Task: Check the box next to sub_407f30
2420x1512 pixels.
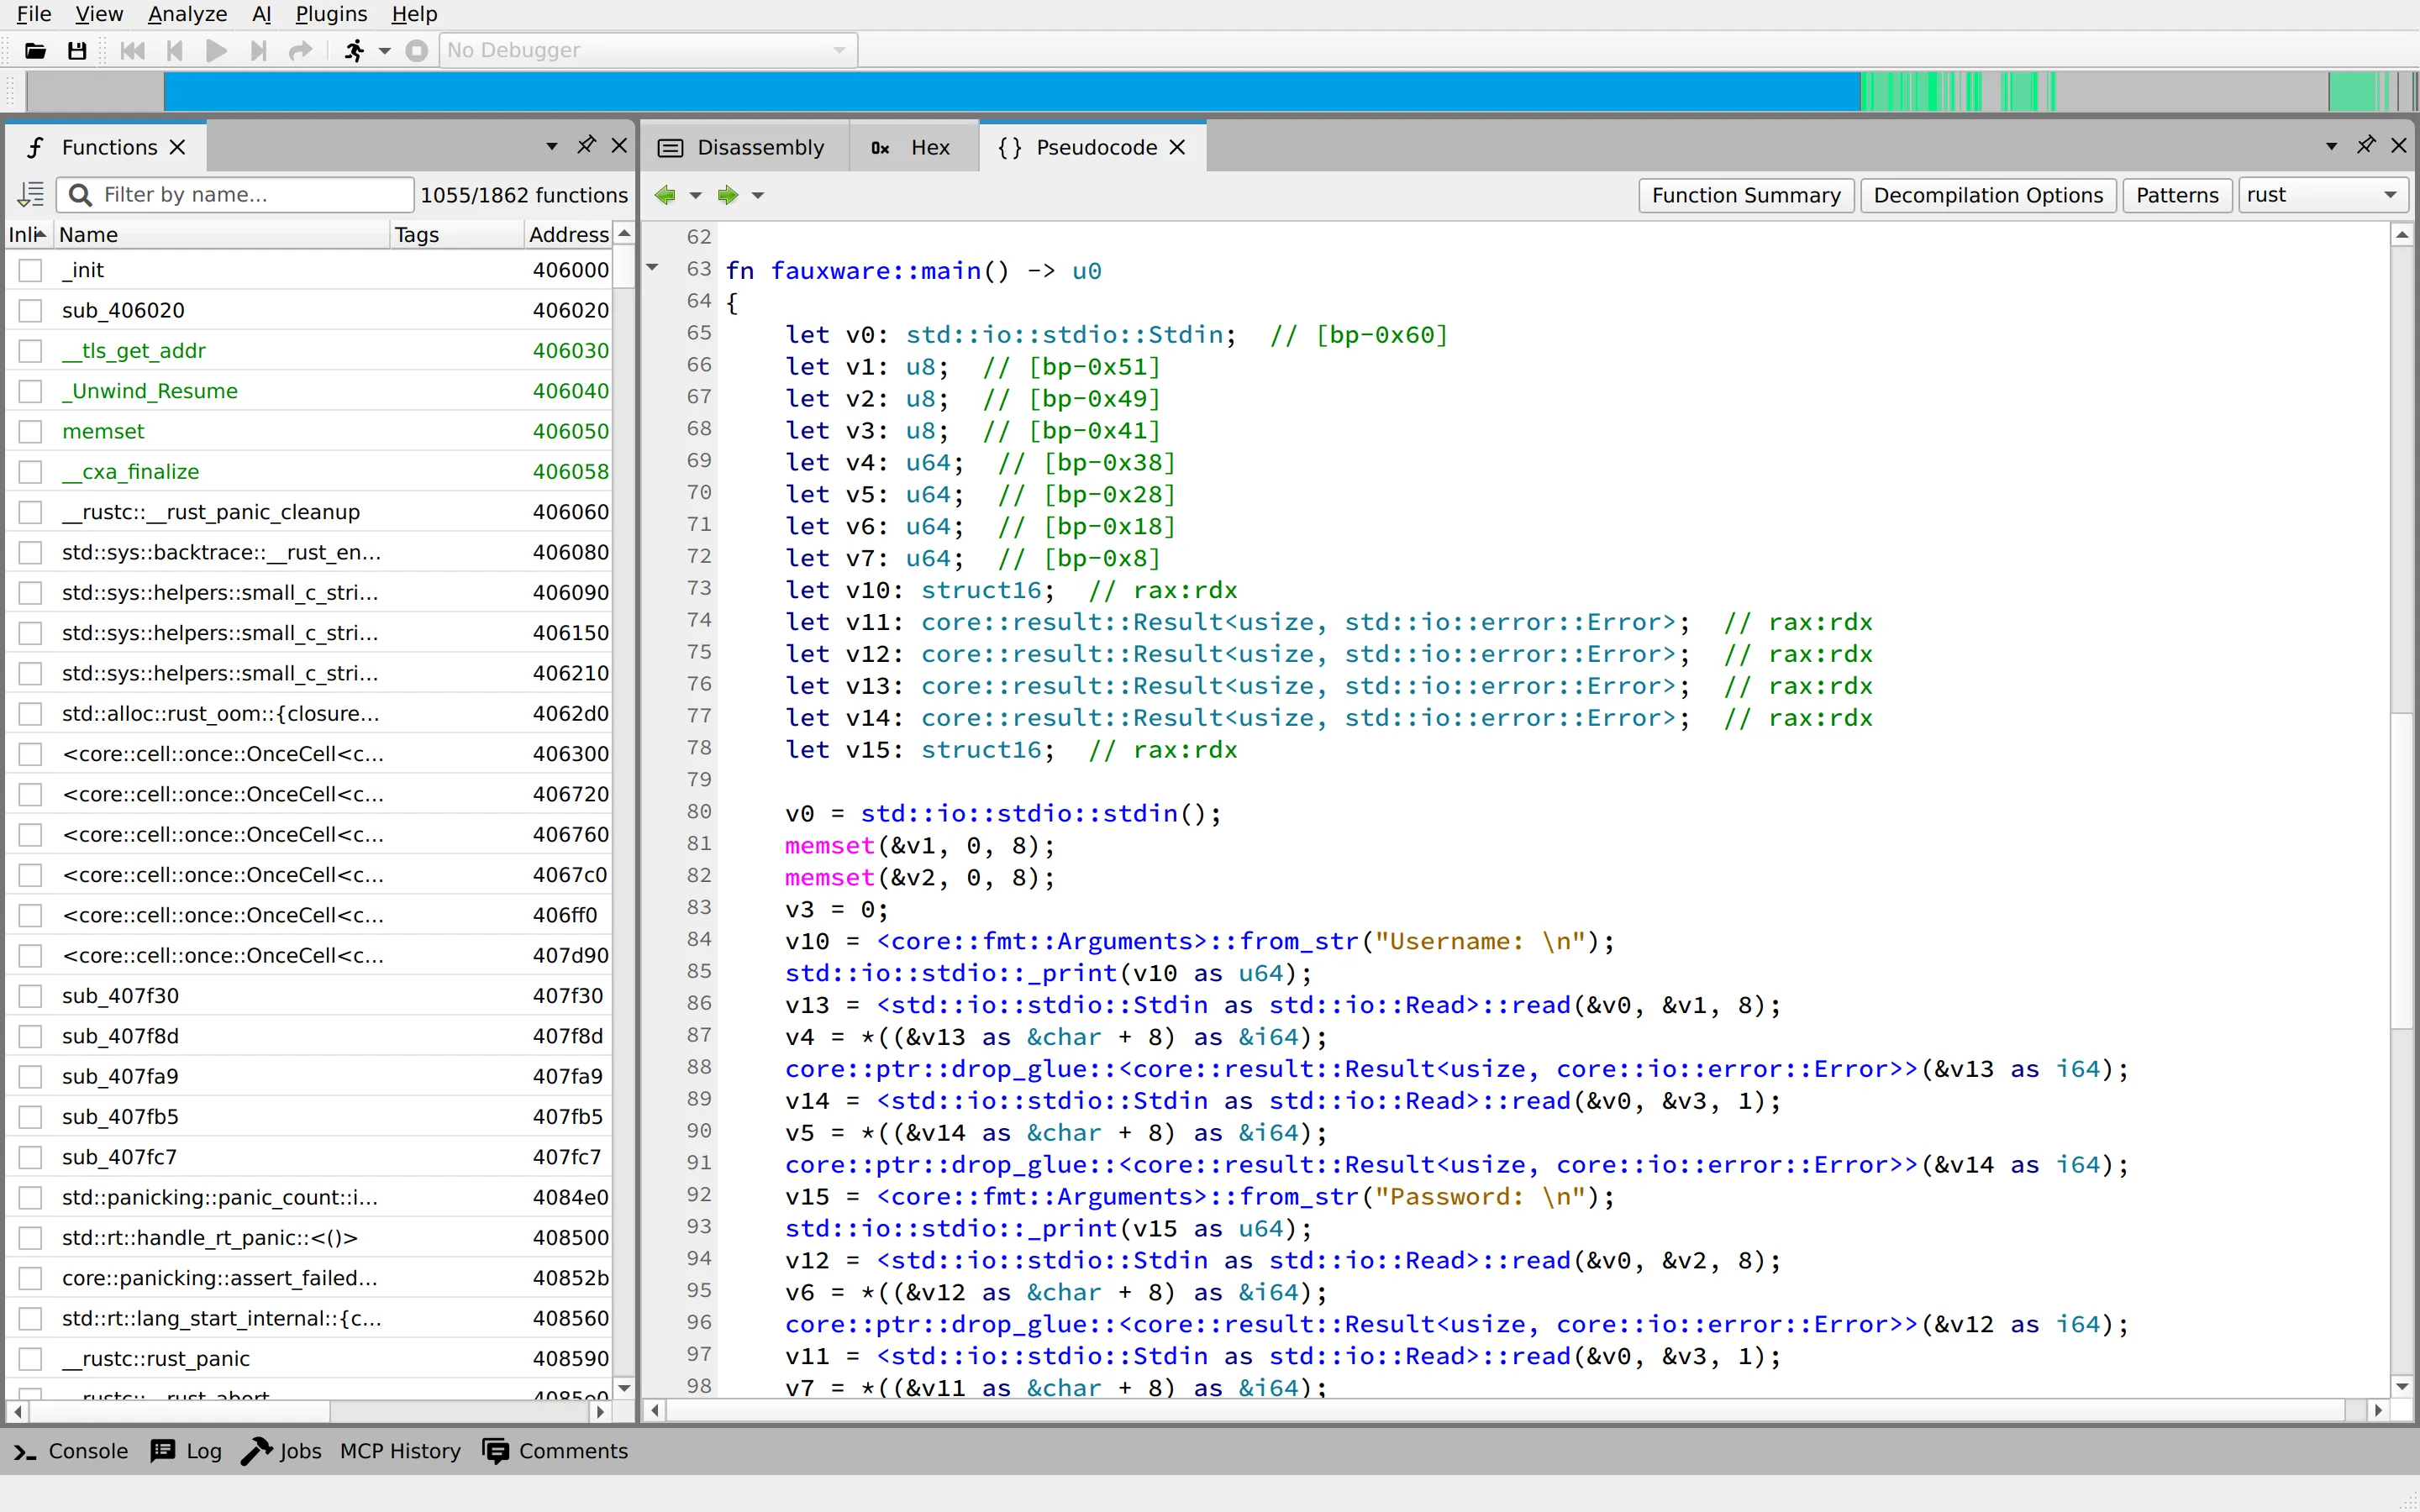Action: tap(31, 996)
